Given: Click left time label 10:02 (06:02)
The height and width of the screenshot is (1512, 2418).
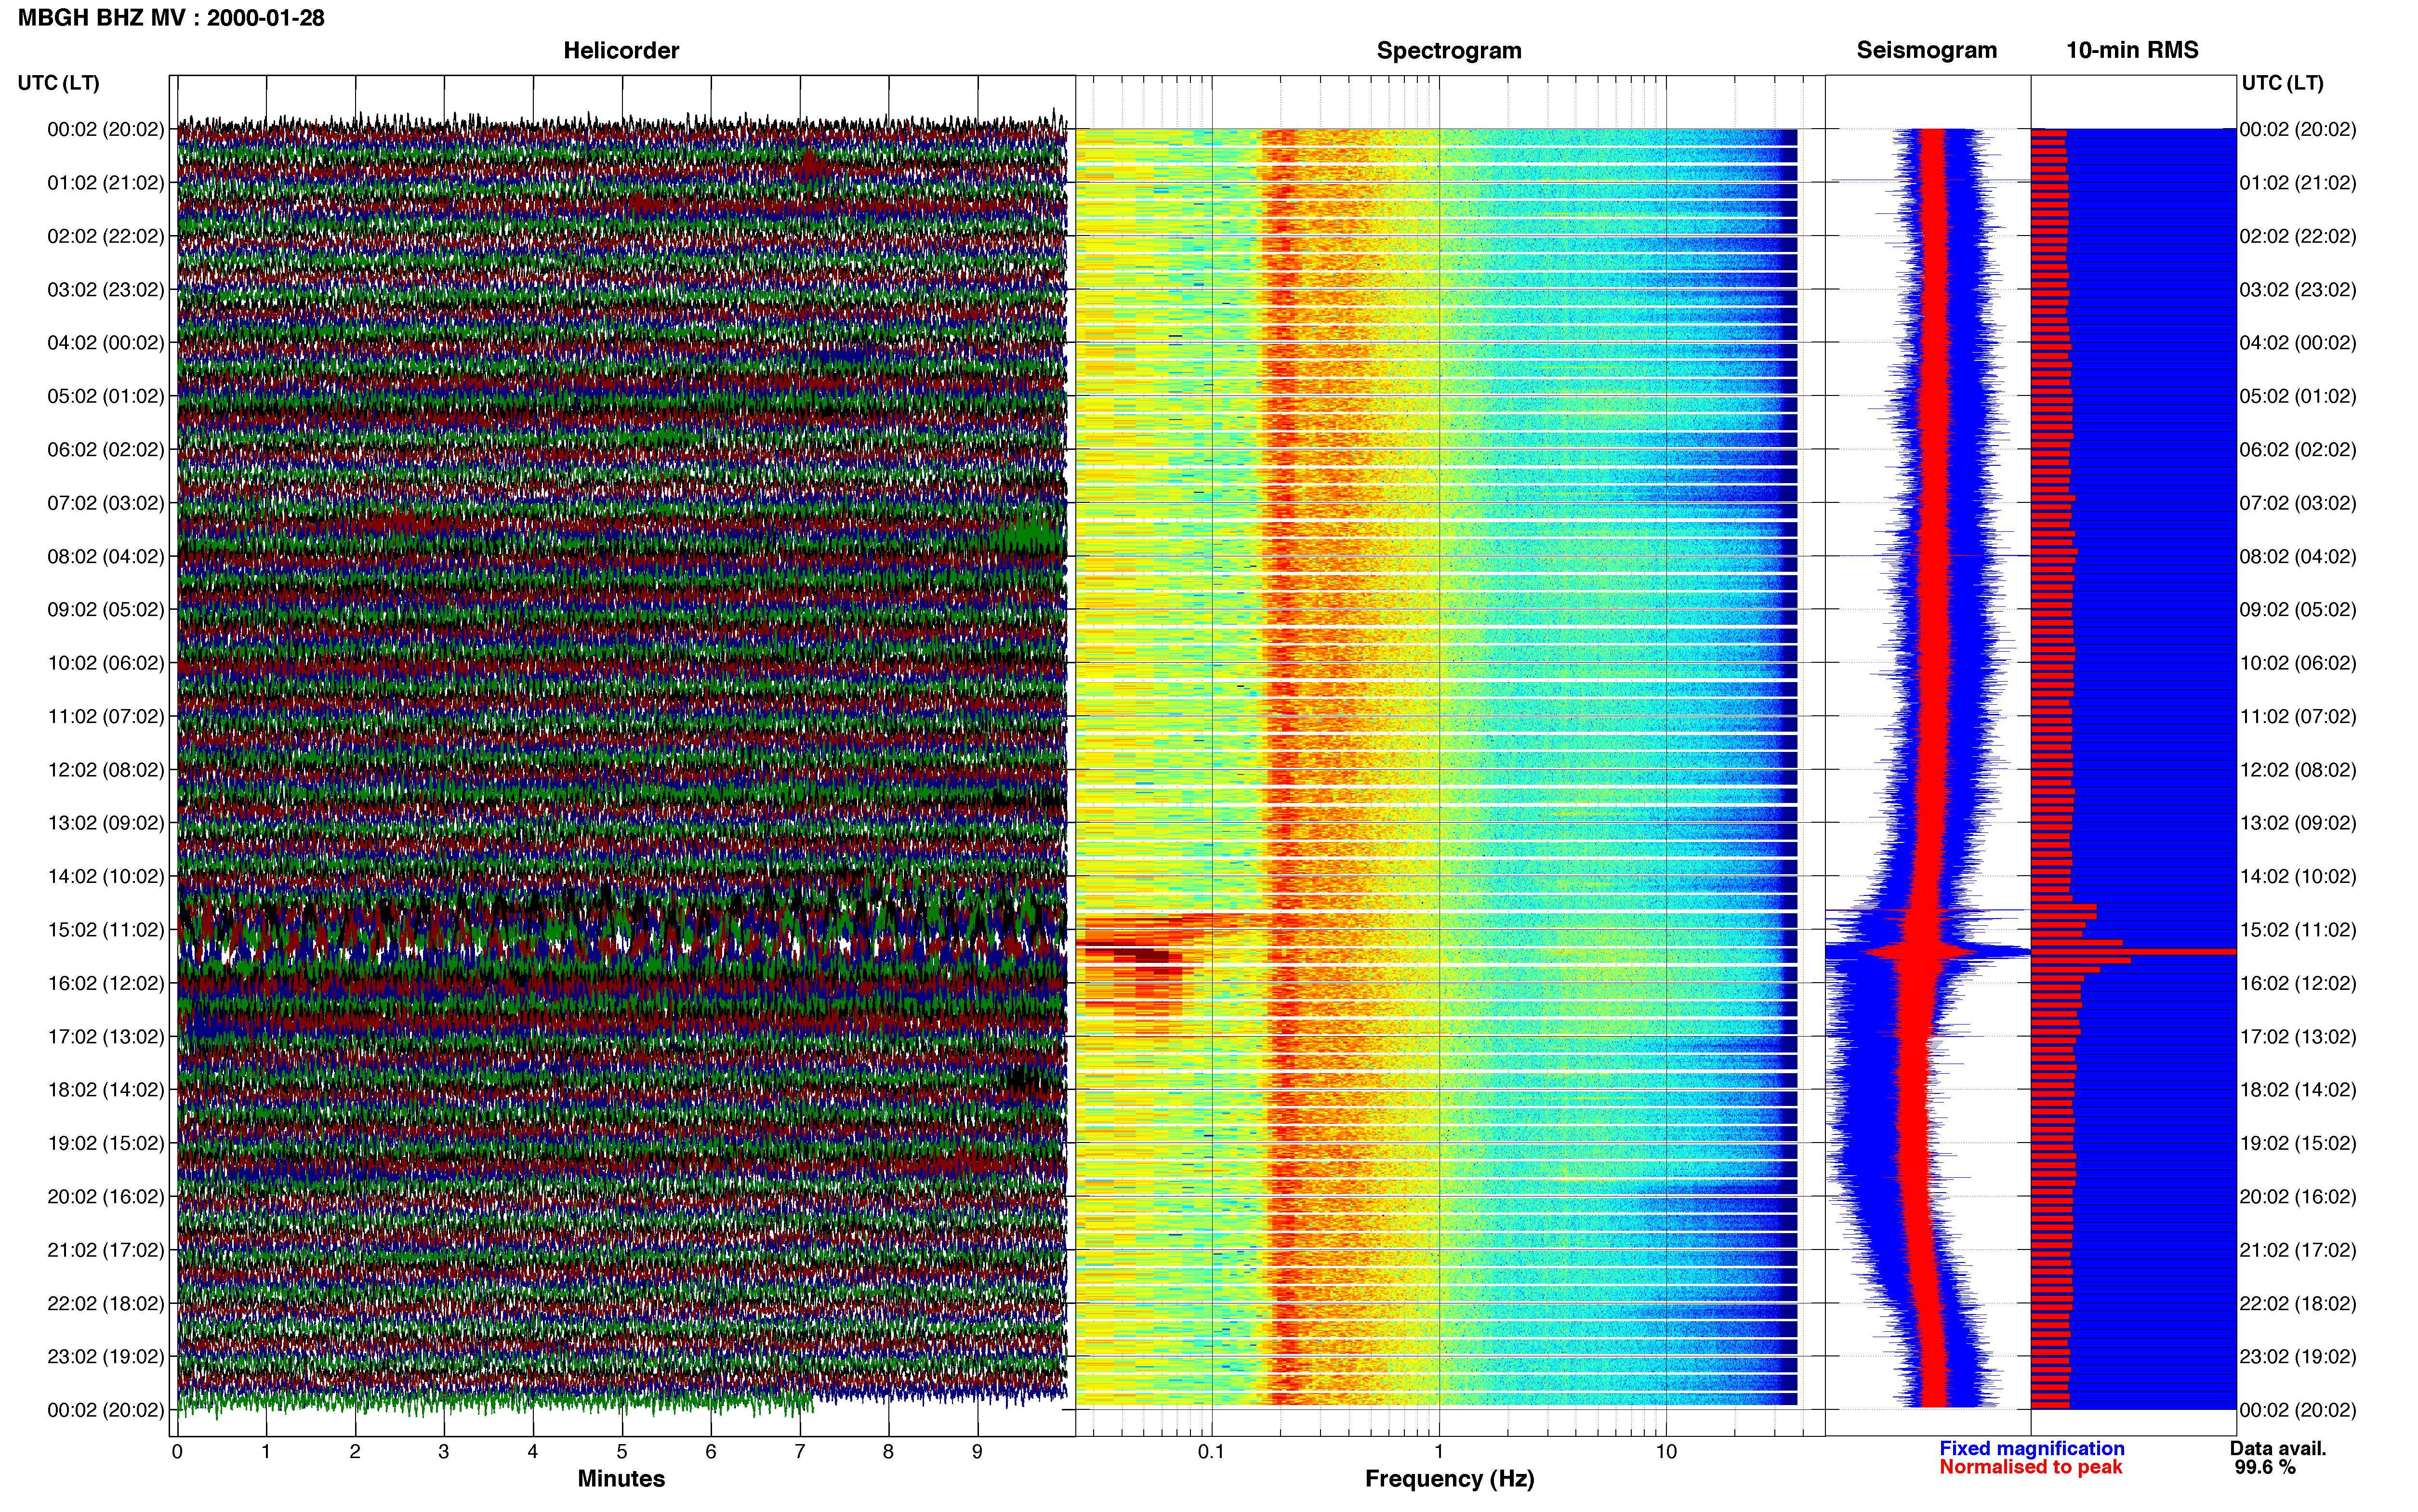Looking at the screenshot, I should [106, 663].
